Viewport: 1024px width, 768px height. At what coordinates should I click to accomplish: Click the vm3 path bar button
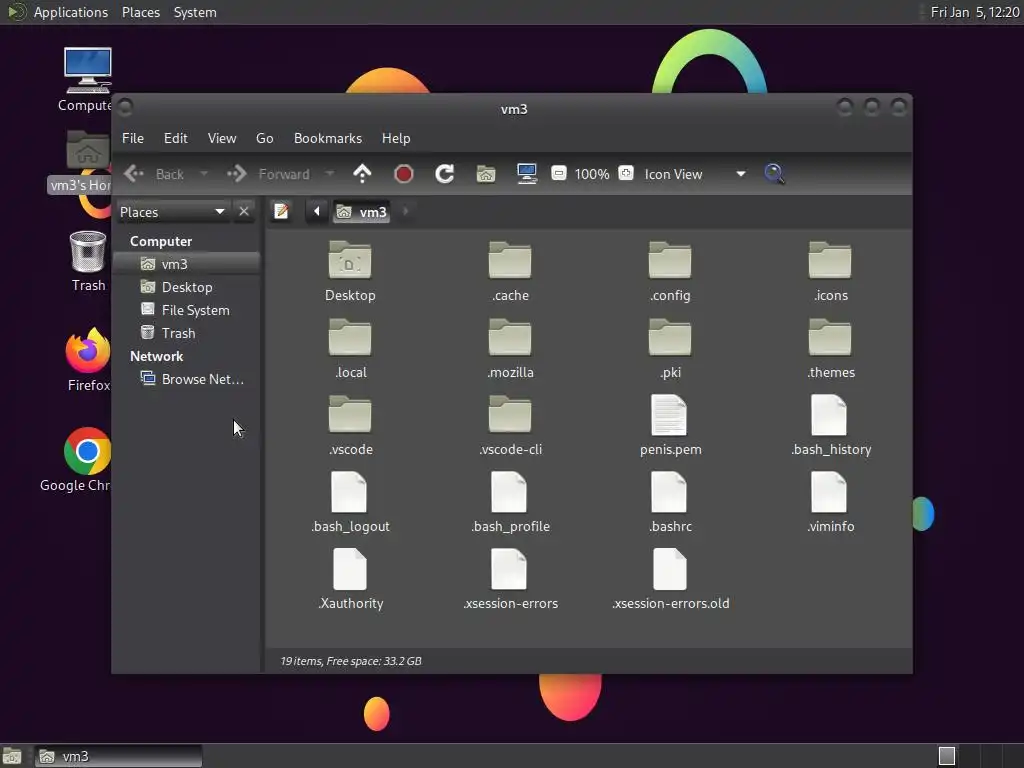361,212
